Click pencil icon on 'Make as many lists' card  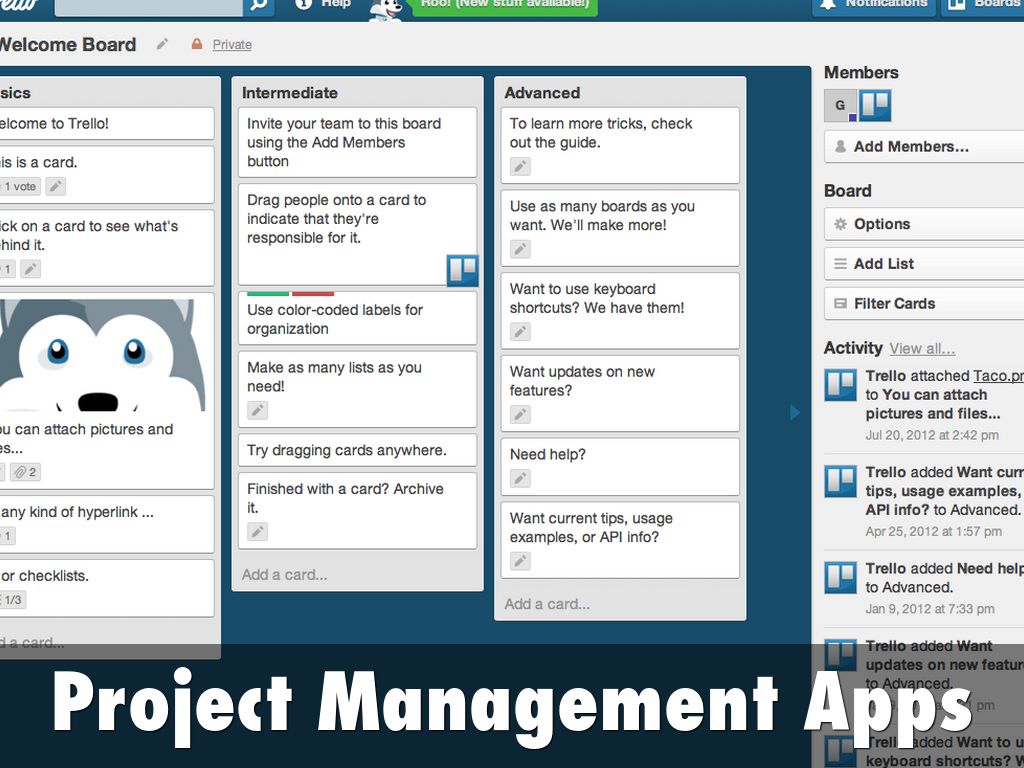[x=258, y=410]
